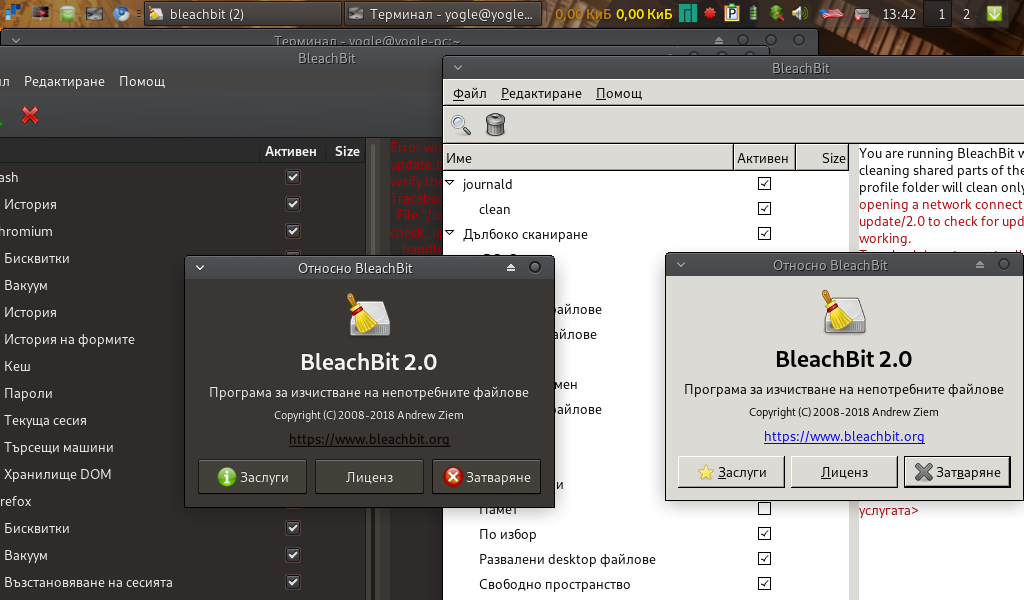Image resolution: width=1024 pixels, height=600 pixels.
Task: Uncheck 'Свободно пространство' checkbox
Action: pyautogui.click(x=764, y=583)
